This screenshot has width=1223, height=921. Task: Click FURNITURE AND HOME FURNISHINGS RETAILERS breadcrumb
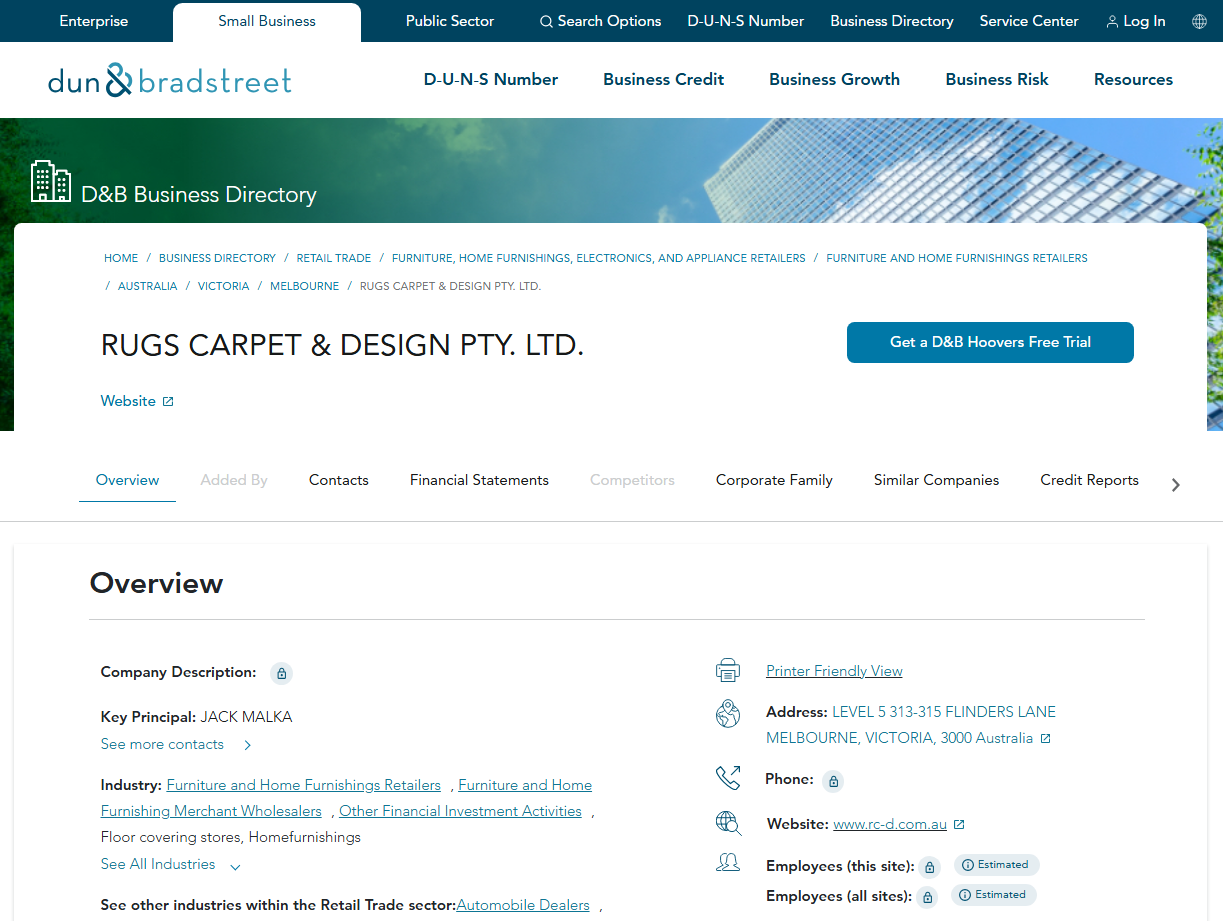pyautogui.click(x=957, y=258)
